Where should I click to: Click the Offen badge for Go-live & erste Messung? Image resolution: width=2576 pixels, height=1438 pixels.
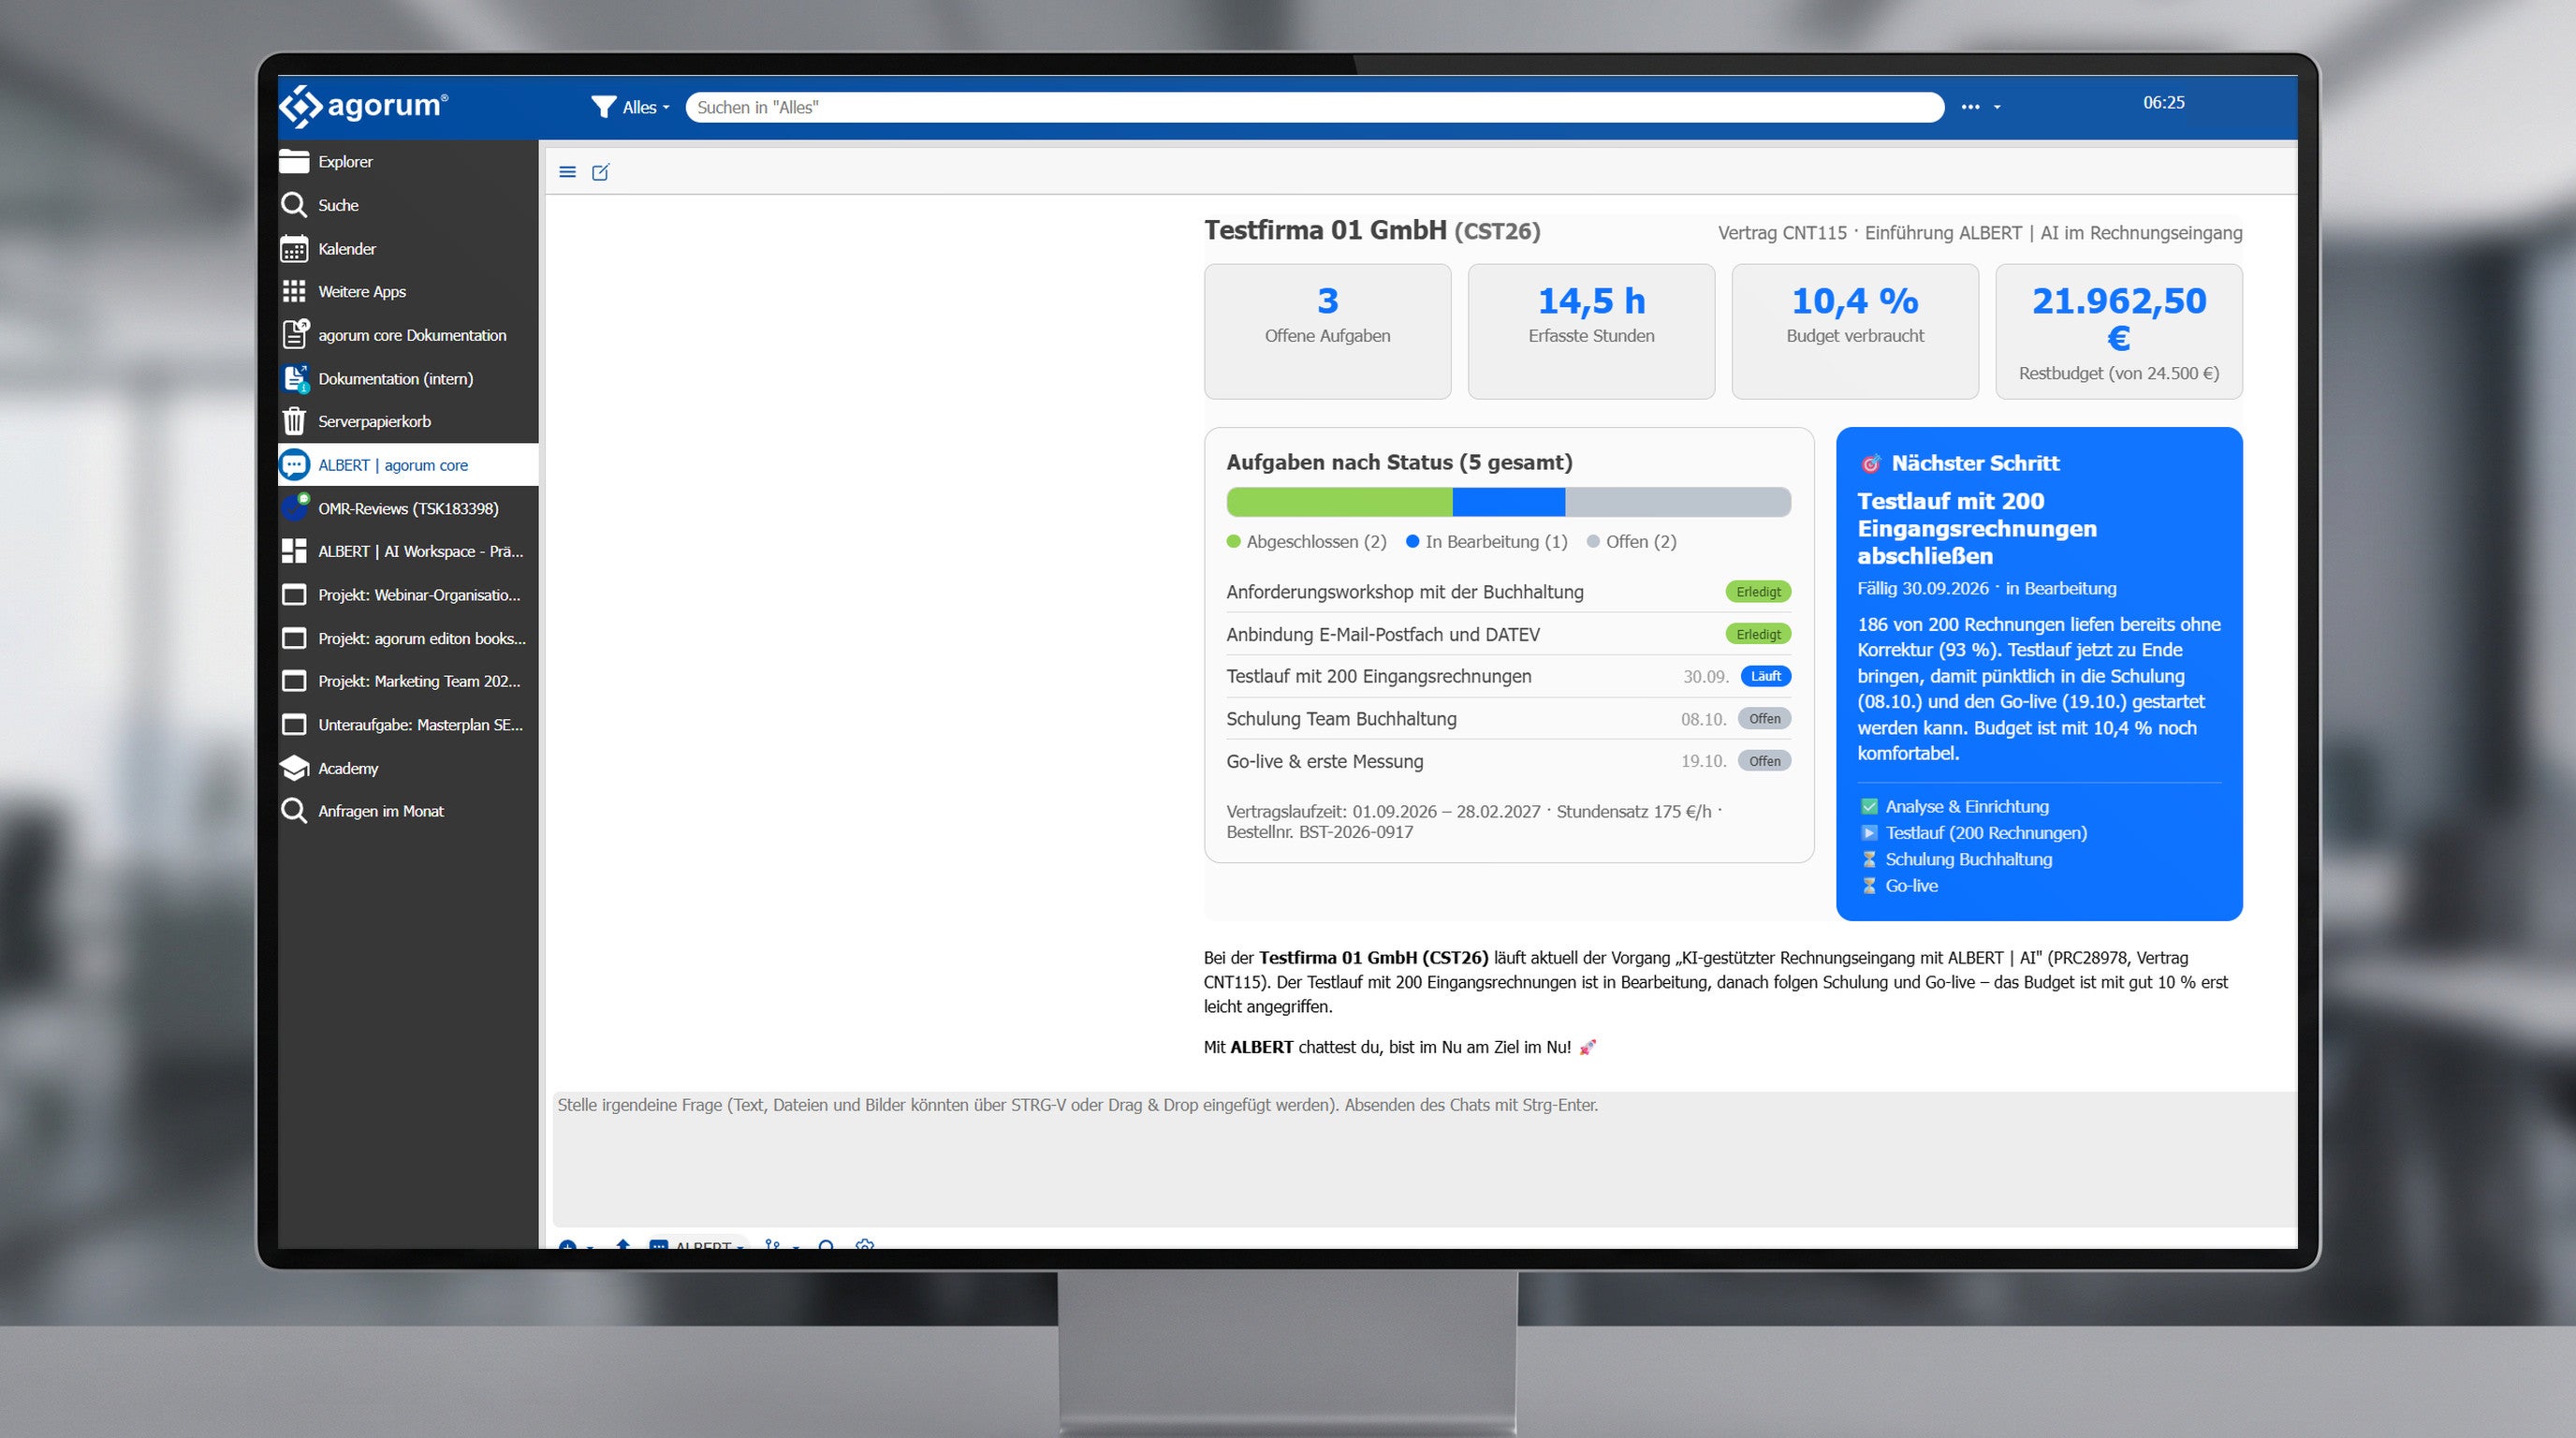[x=1764, y=761]
